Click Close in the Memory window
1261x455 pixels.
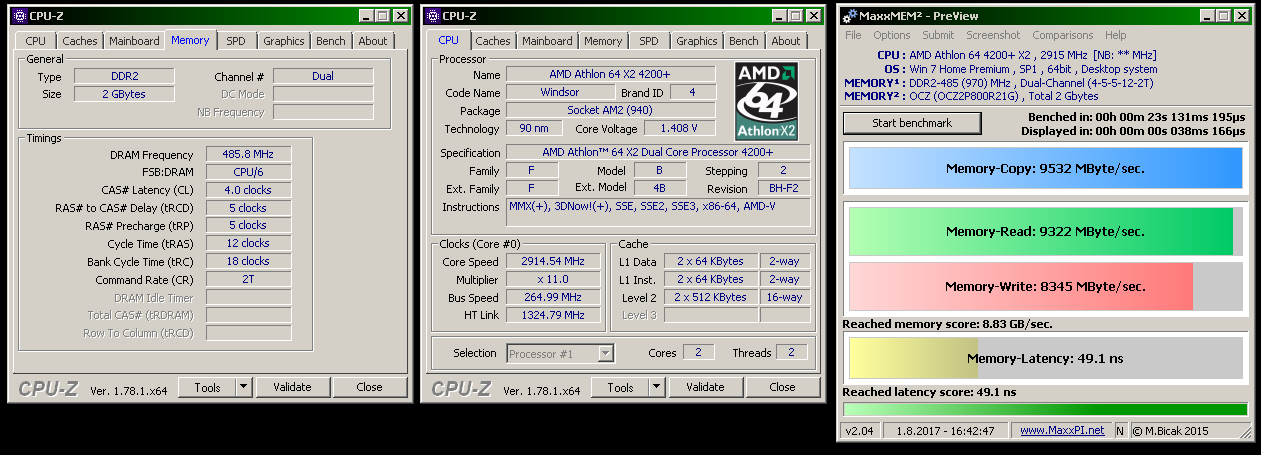(369, 387)
